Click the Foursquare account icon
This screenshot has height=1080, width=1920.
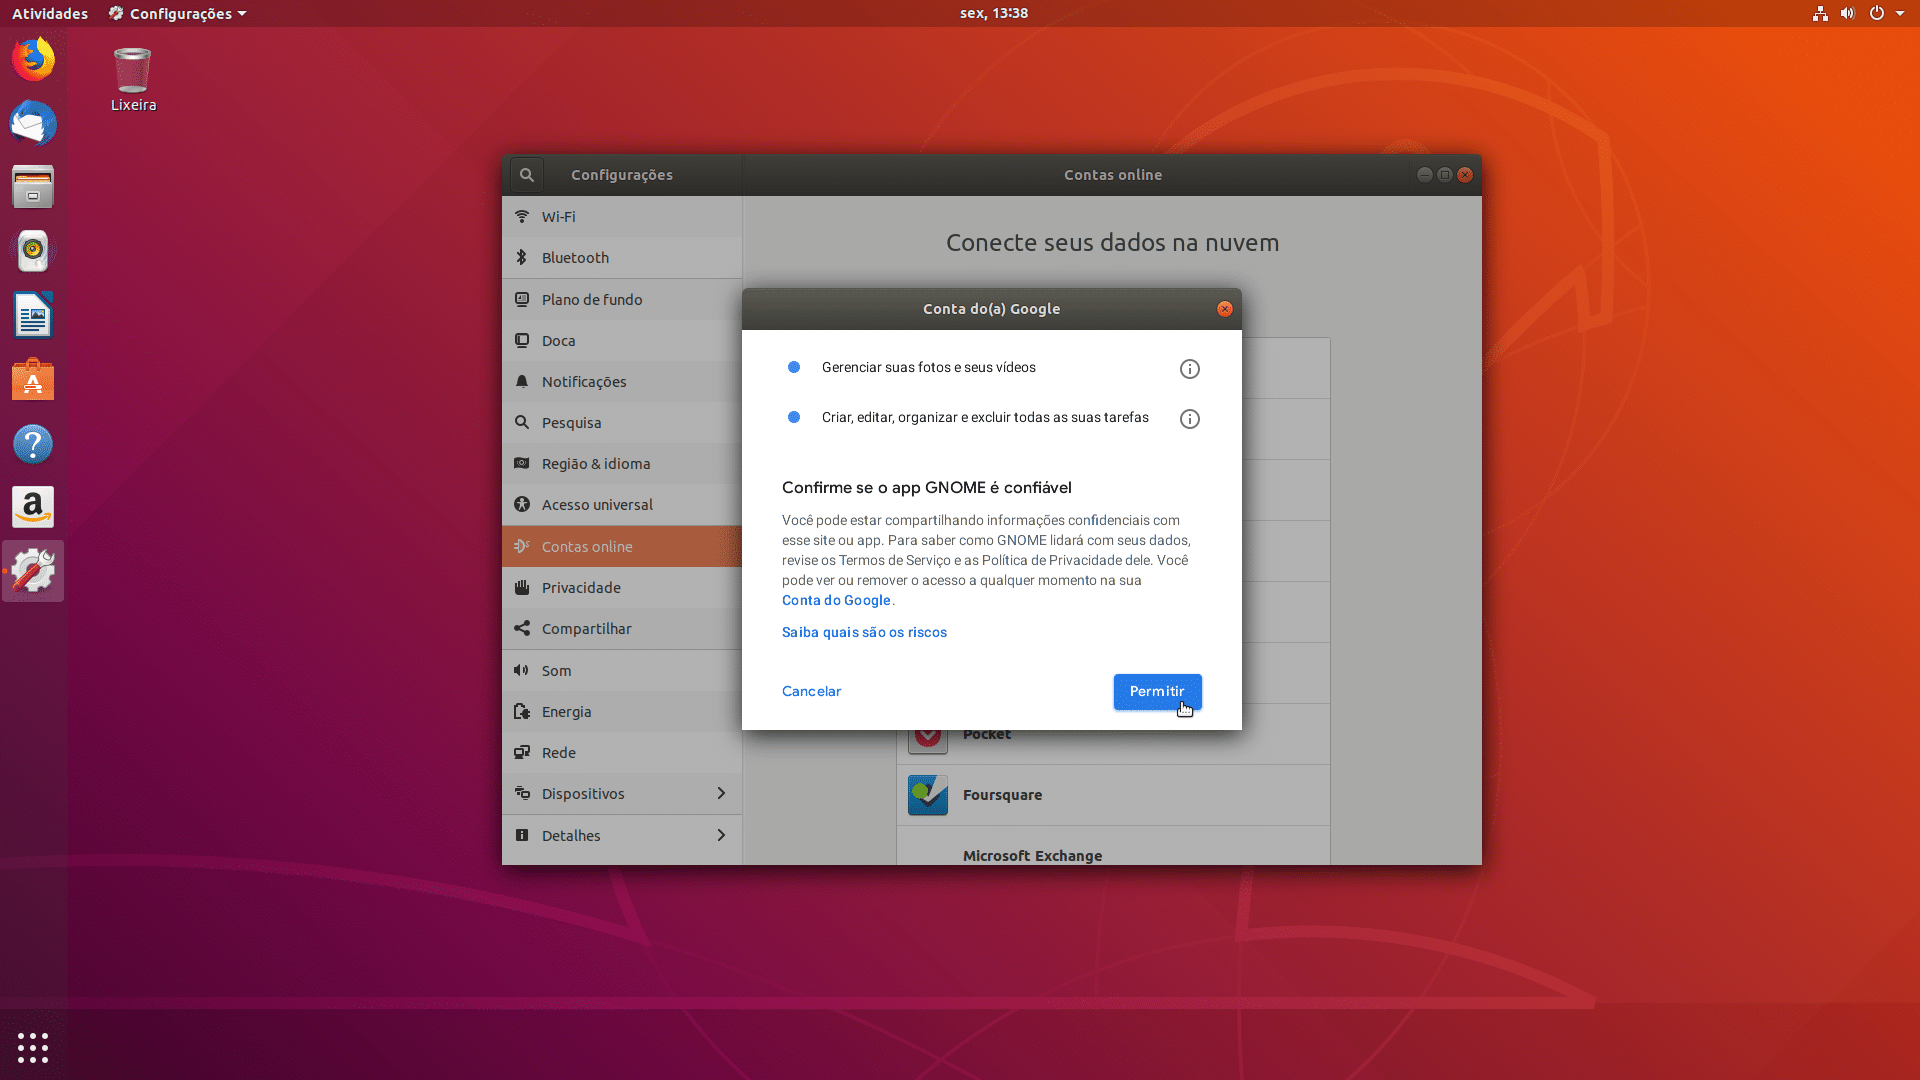(x=927, y=795)
